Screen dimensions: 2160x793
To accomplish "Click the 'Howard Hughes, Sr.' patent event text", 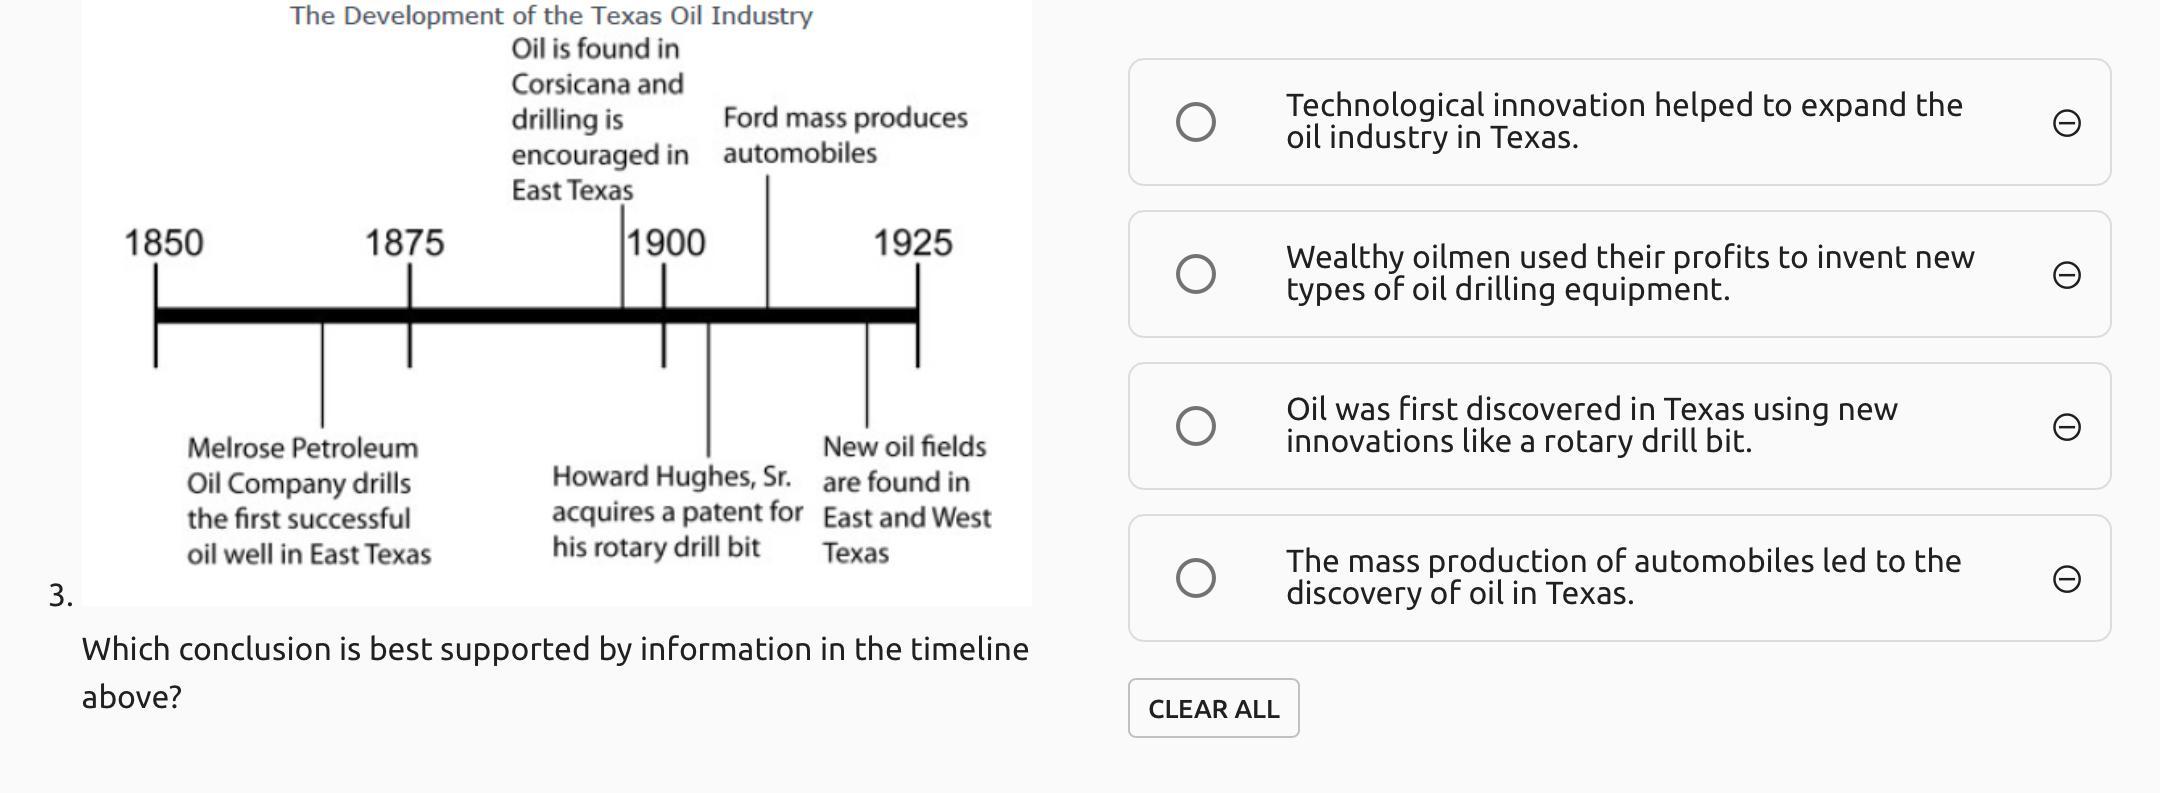I will tap(676, 512).
